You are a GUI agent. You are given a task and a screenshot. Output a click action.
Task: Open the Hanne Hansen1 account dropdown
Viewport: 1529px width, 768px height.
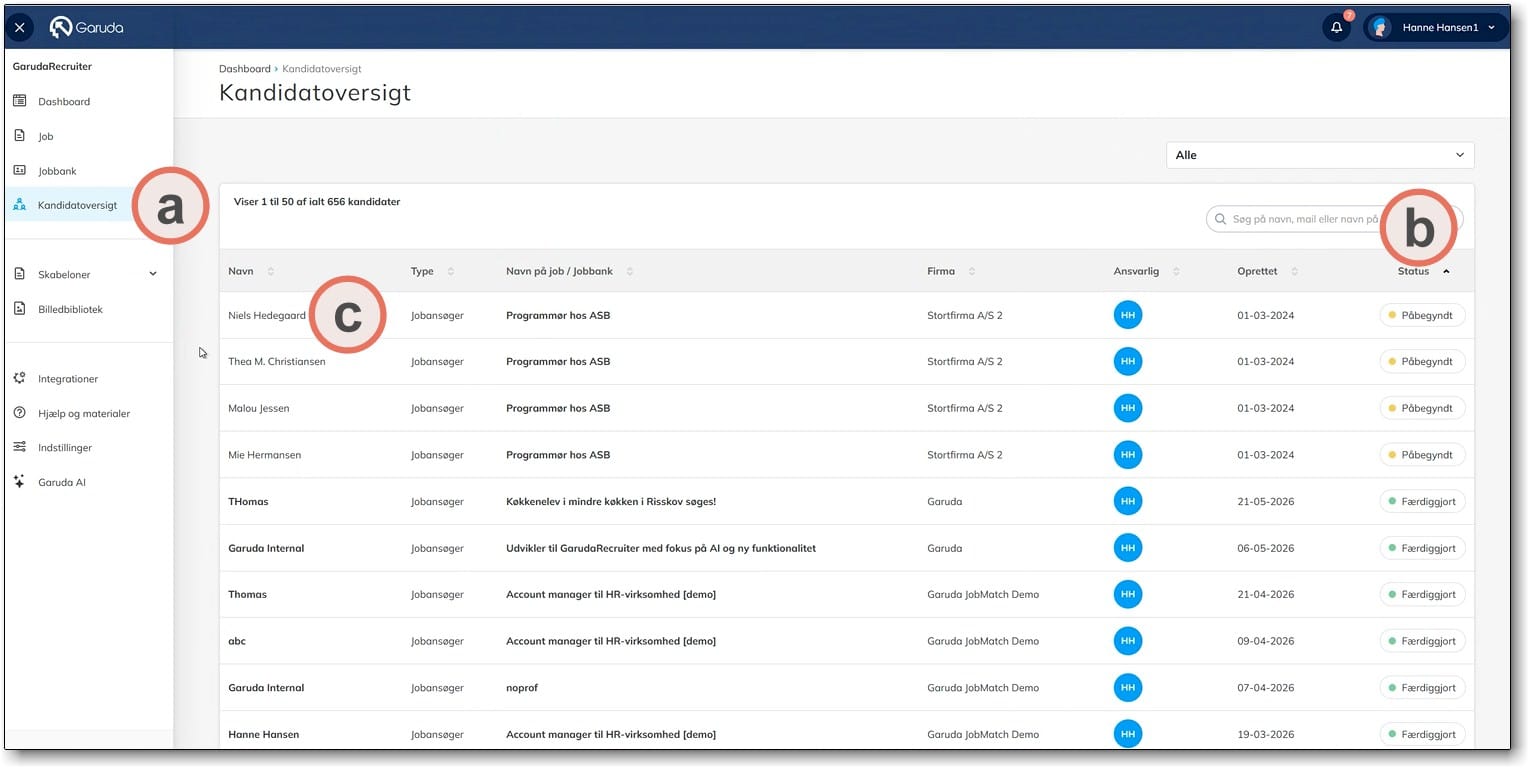[1436, 28]
